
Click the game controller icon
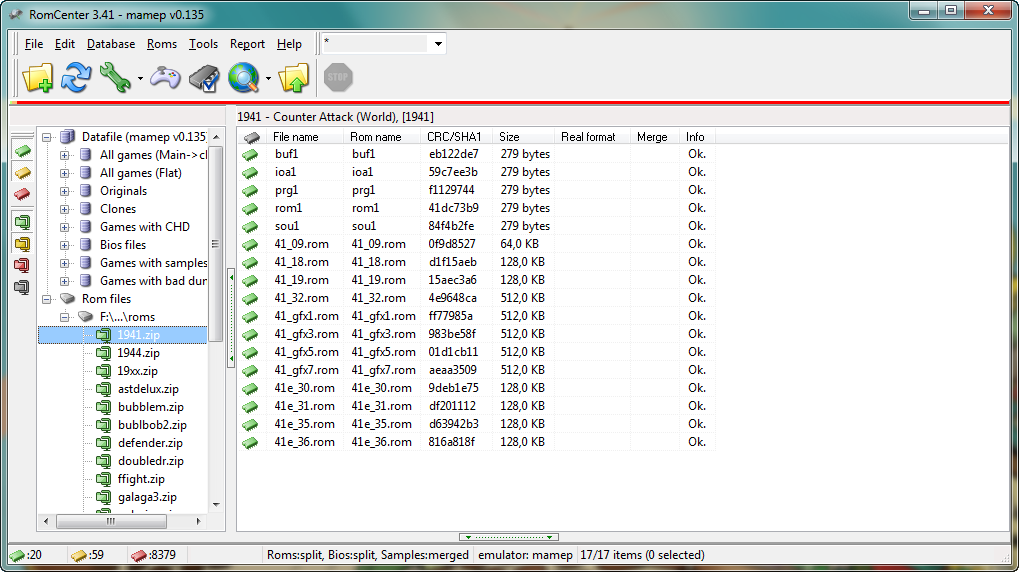pyautogui.click(x=165, y=77)
